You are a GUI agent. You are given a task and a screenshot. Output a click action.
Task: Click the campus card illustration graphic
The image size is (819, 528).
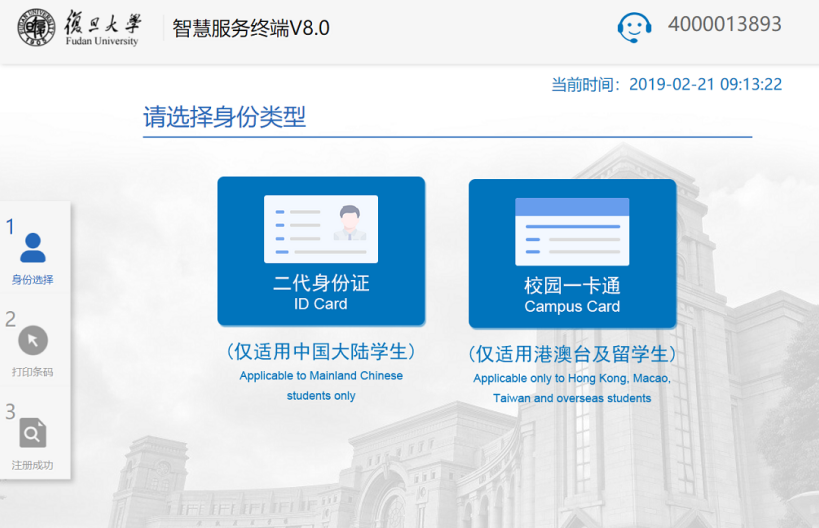tap(572, 231)
